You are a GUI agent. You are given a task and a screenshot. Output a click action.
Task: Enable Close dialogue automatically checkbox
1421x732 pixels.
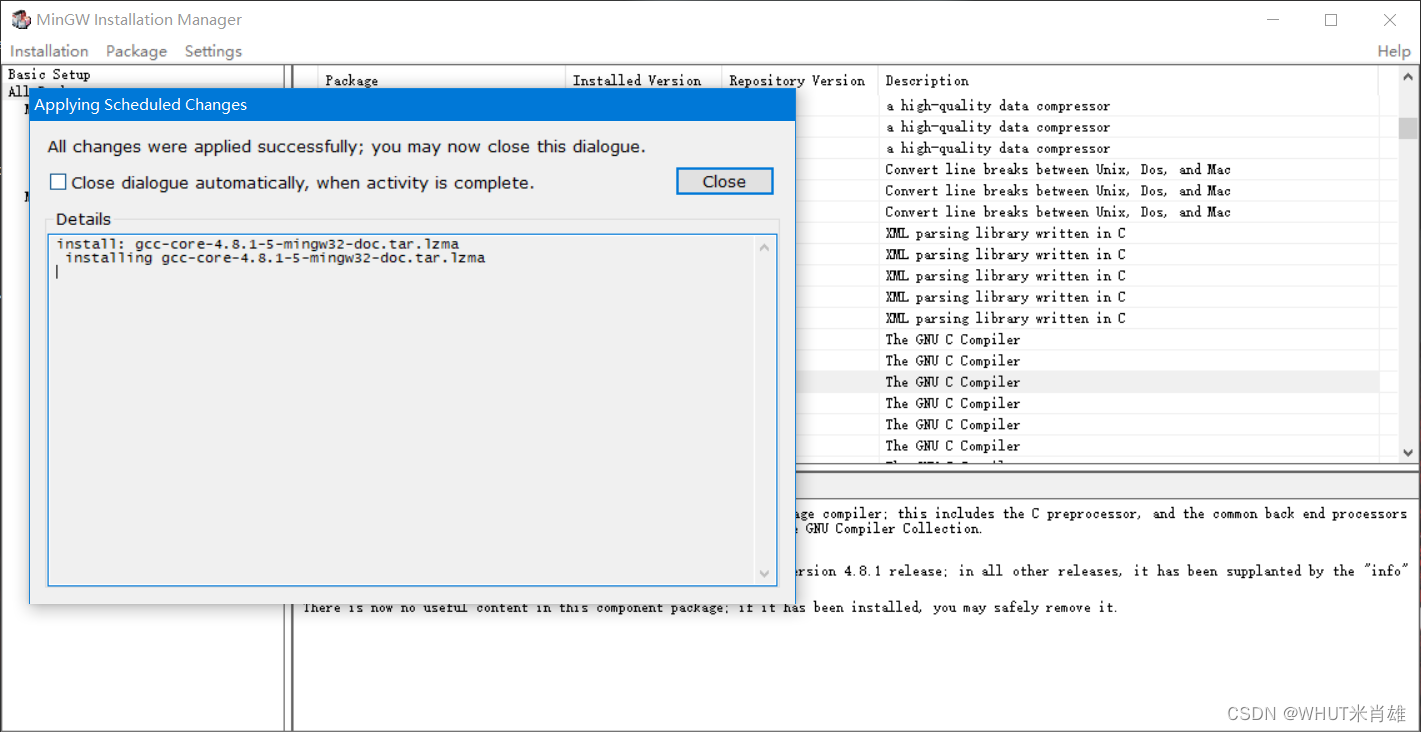pyautogui.click(x=58, y=182)
